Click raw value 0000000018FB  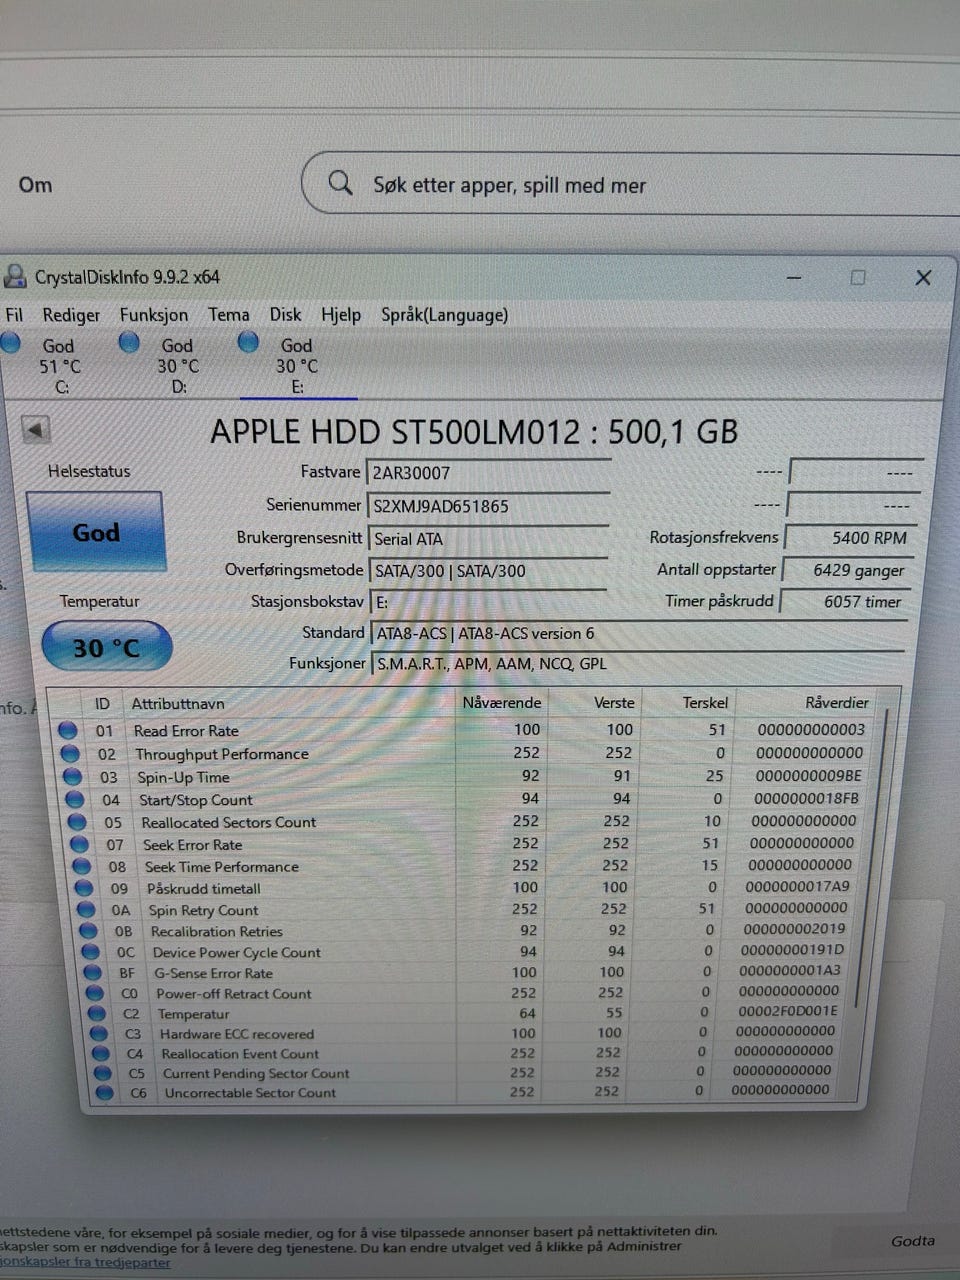tap(806, 799)
